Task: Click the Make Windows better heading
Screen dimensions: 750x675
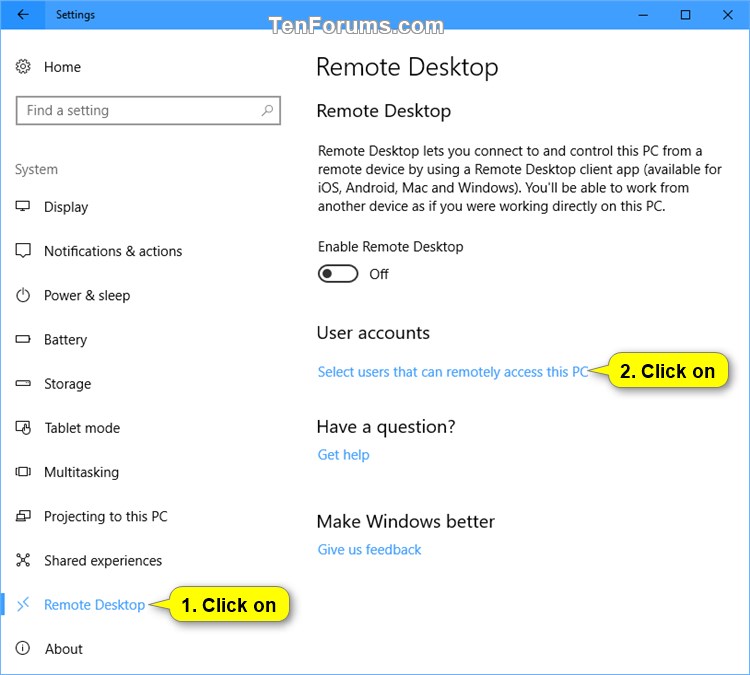Action: pyautogui.click(x=406, y=521)
